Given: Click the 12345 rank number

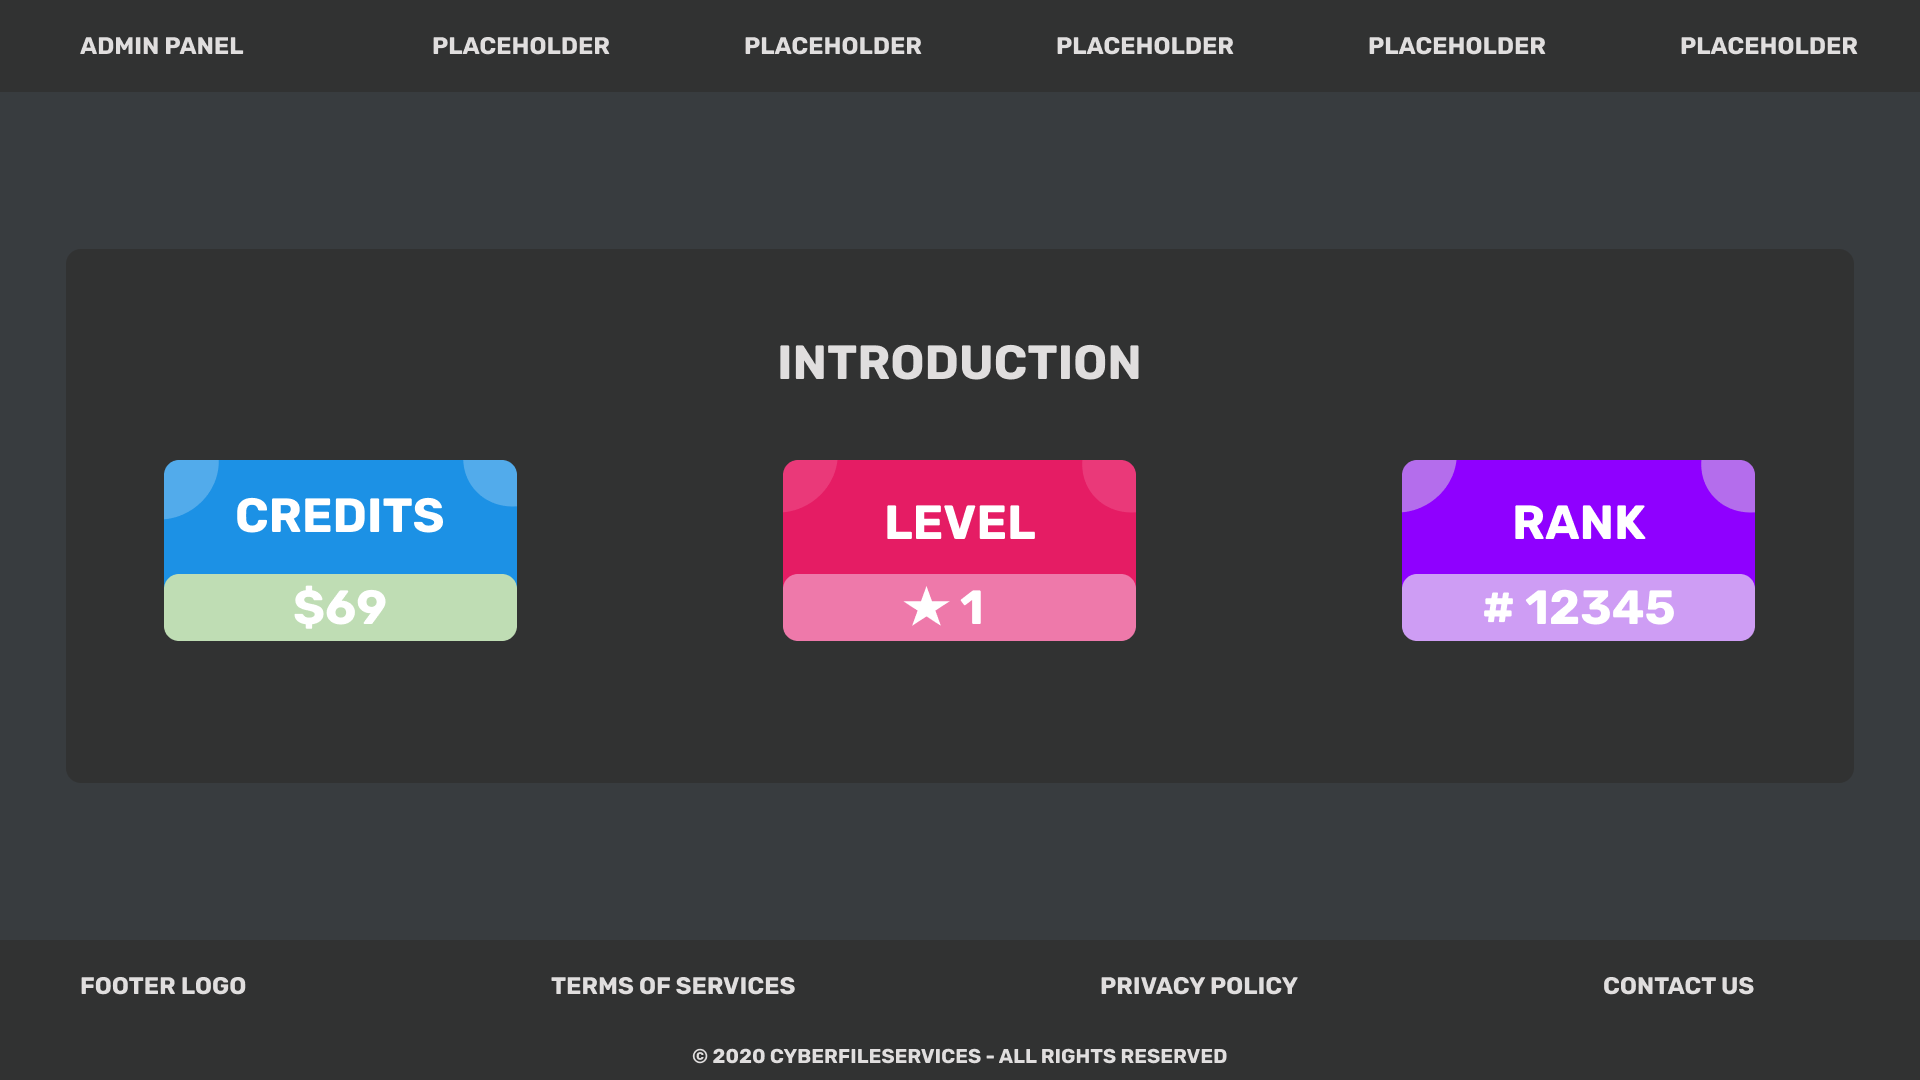Looking at the screenshot, I should pos(1600,607).
